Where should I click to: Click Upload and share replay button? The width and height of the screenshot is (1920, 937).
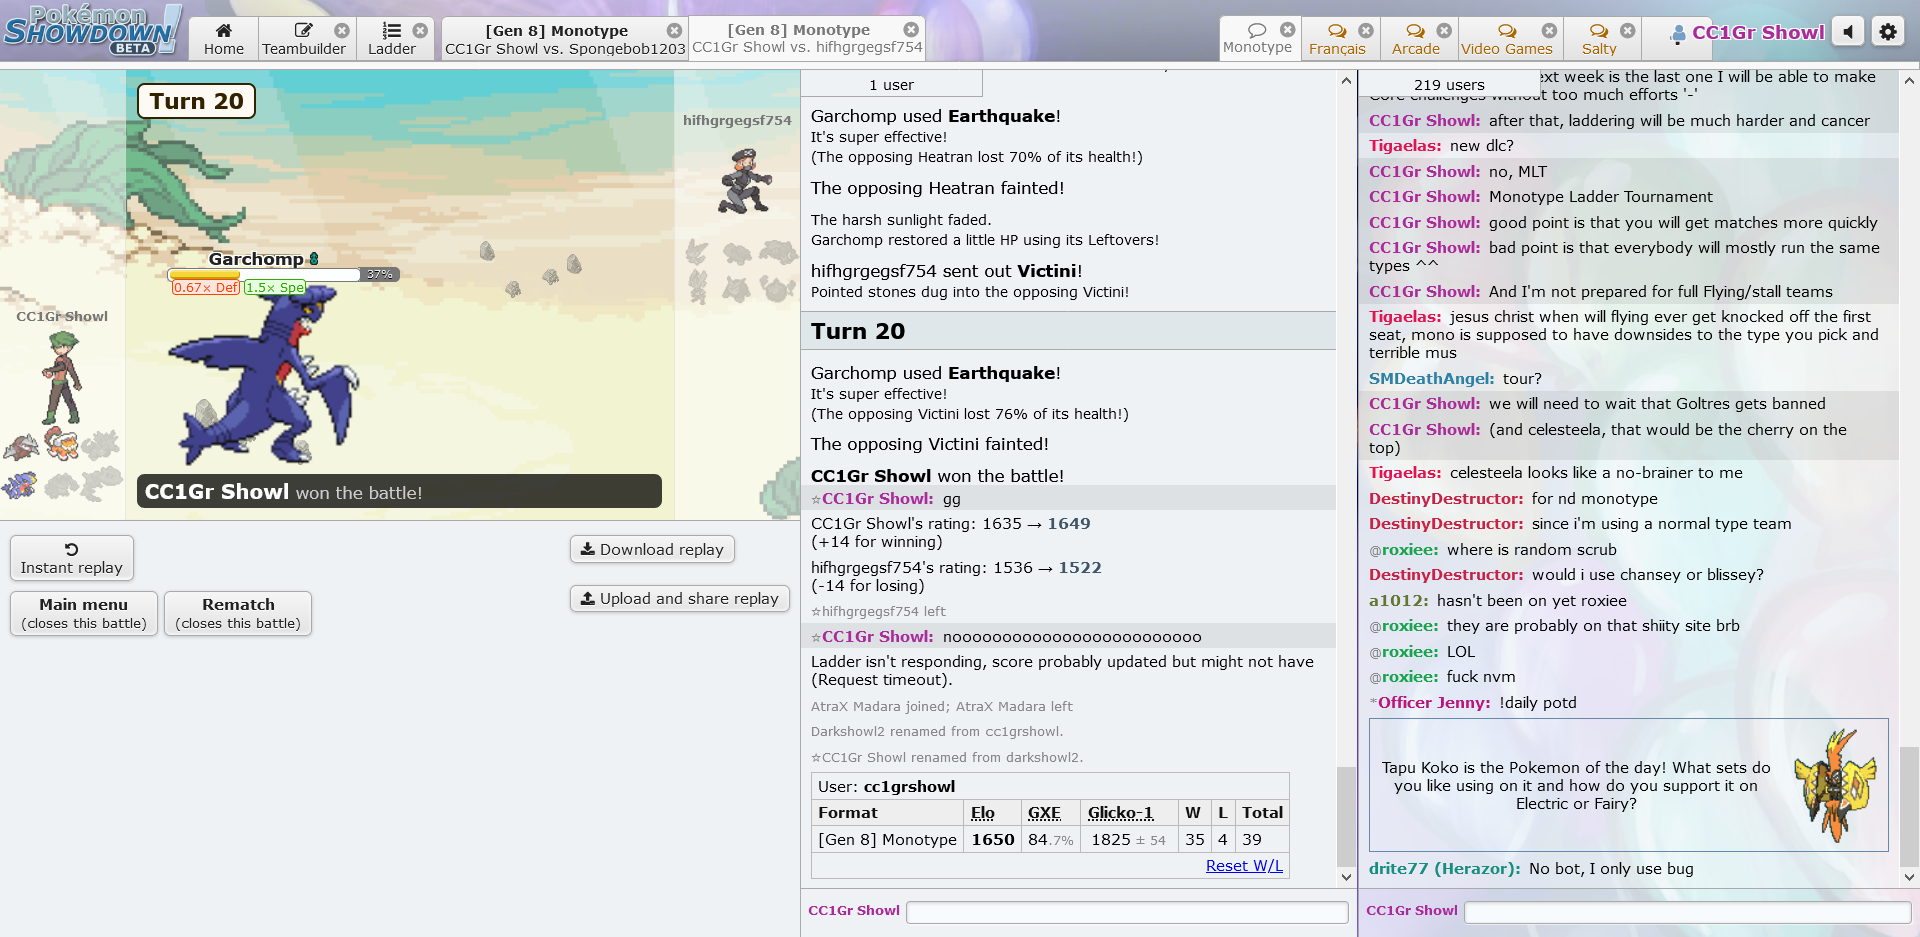[x=680, y=598]
